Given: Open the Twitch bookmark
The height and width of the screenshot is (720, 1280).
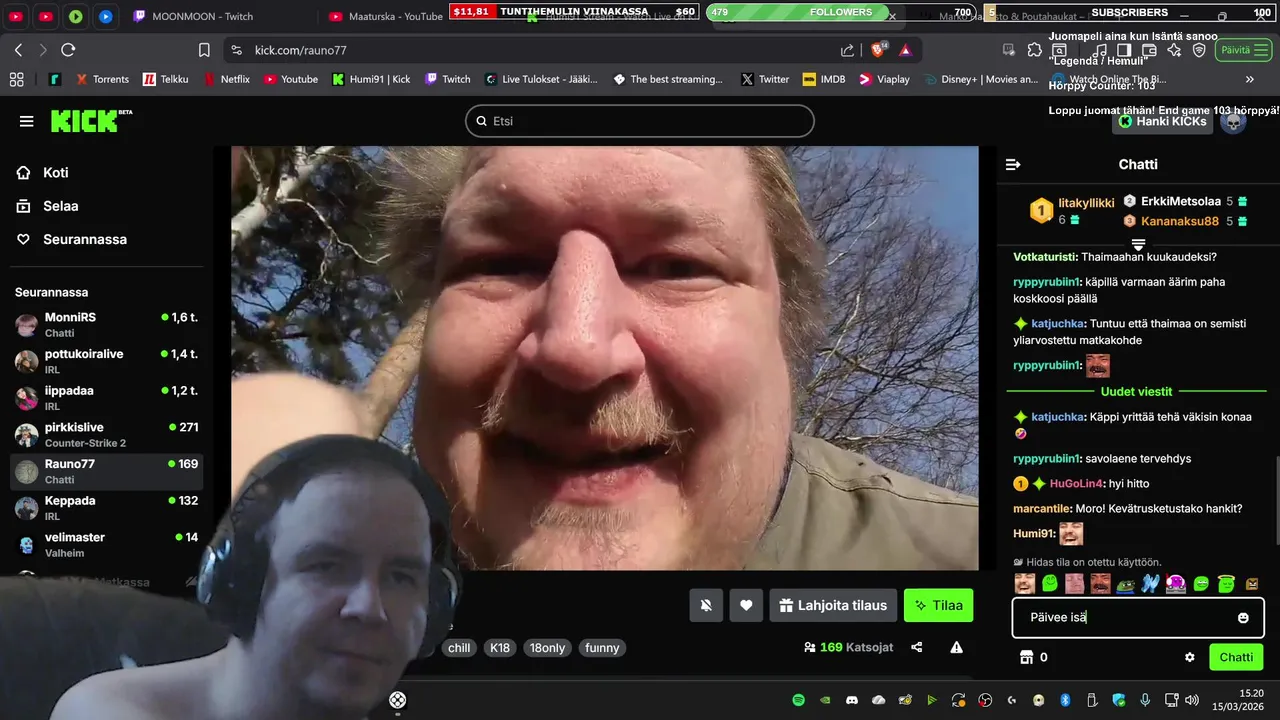Looking at the screenshot, I should [447, 79].
